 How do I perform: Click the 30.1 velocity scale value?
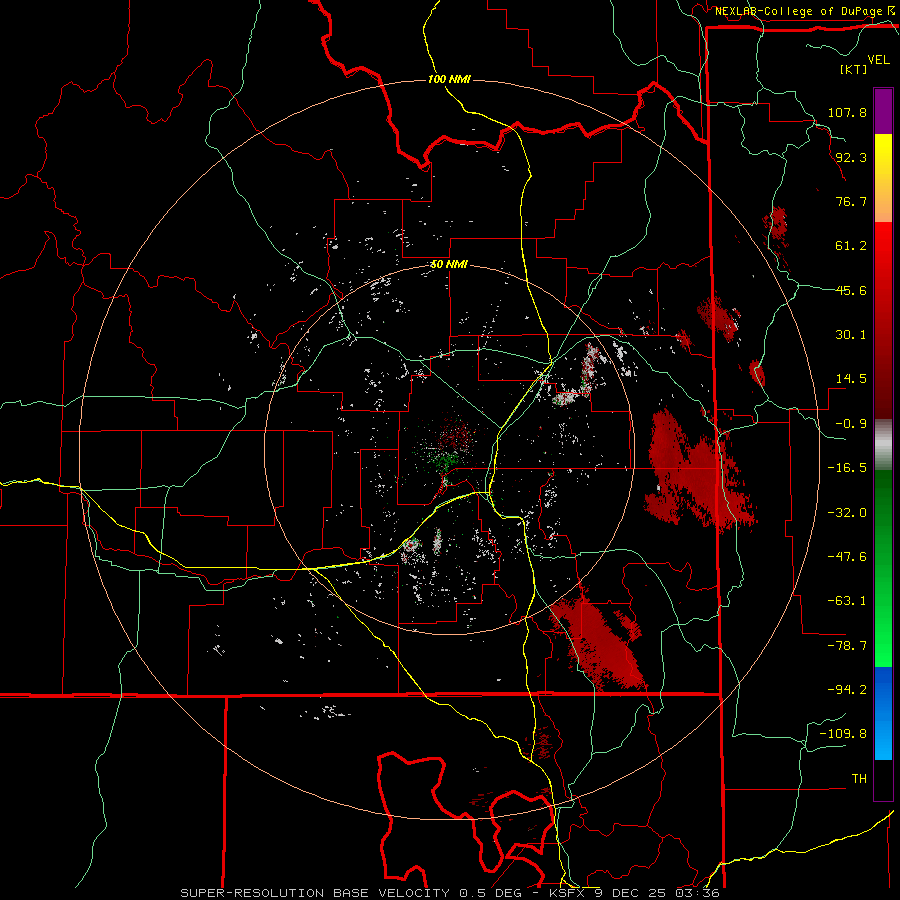(851, 335)
